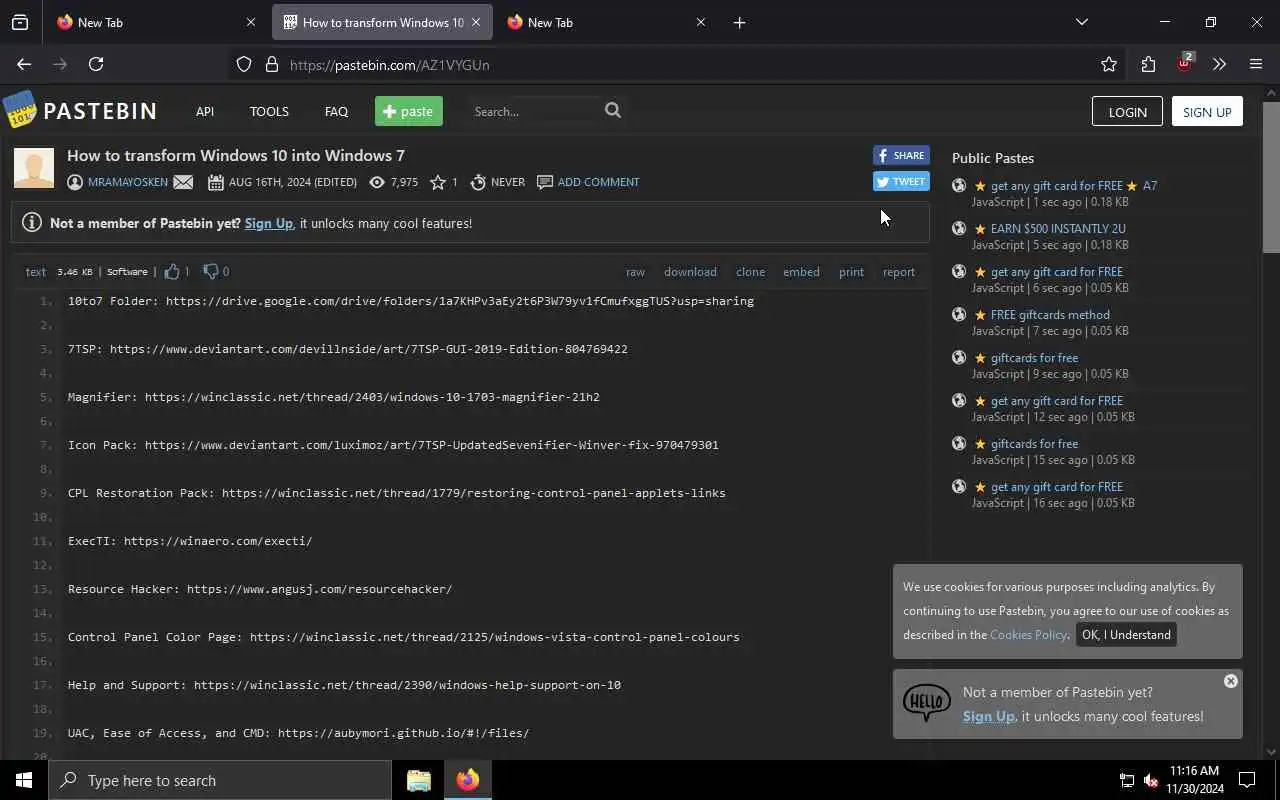The height and width of the screenshot is (800, 1280).
Task: Print the paste
Action: 851,271
